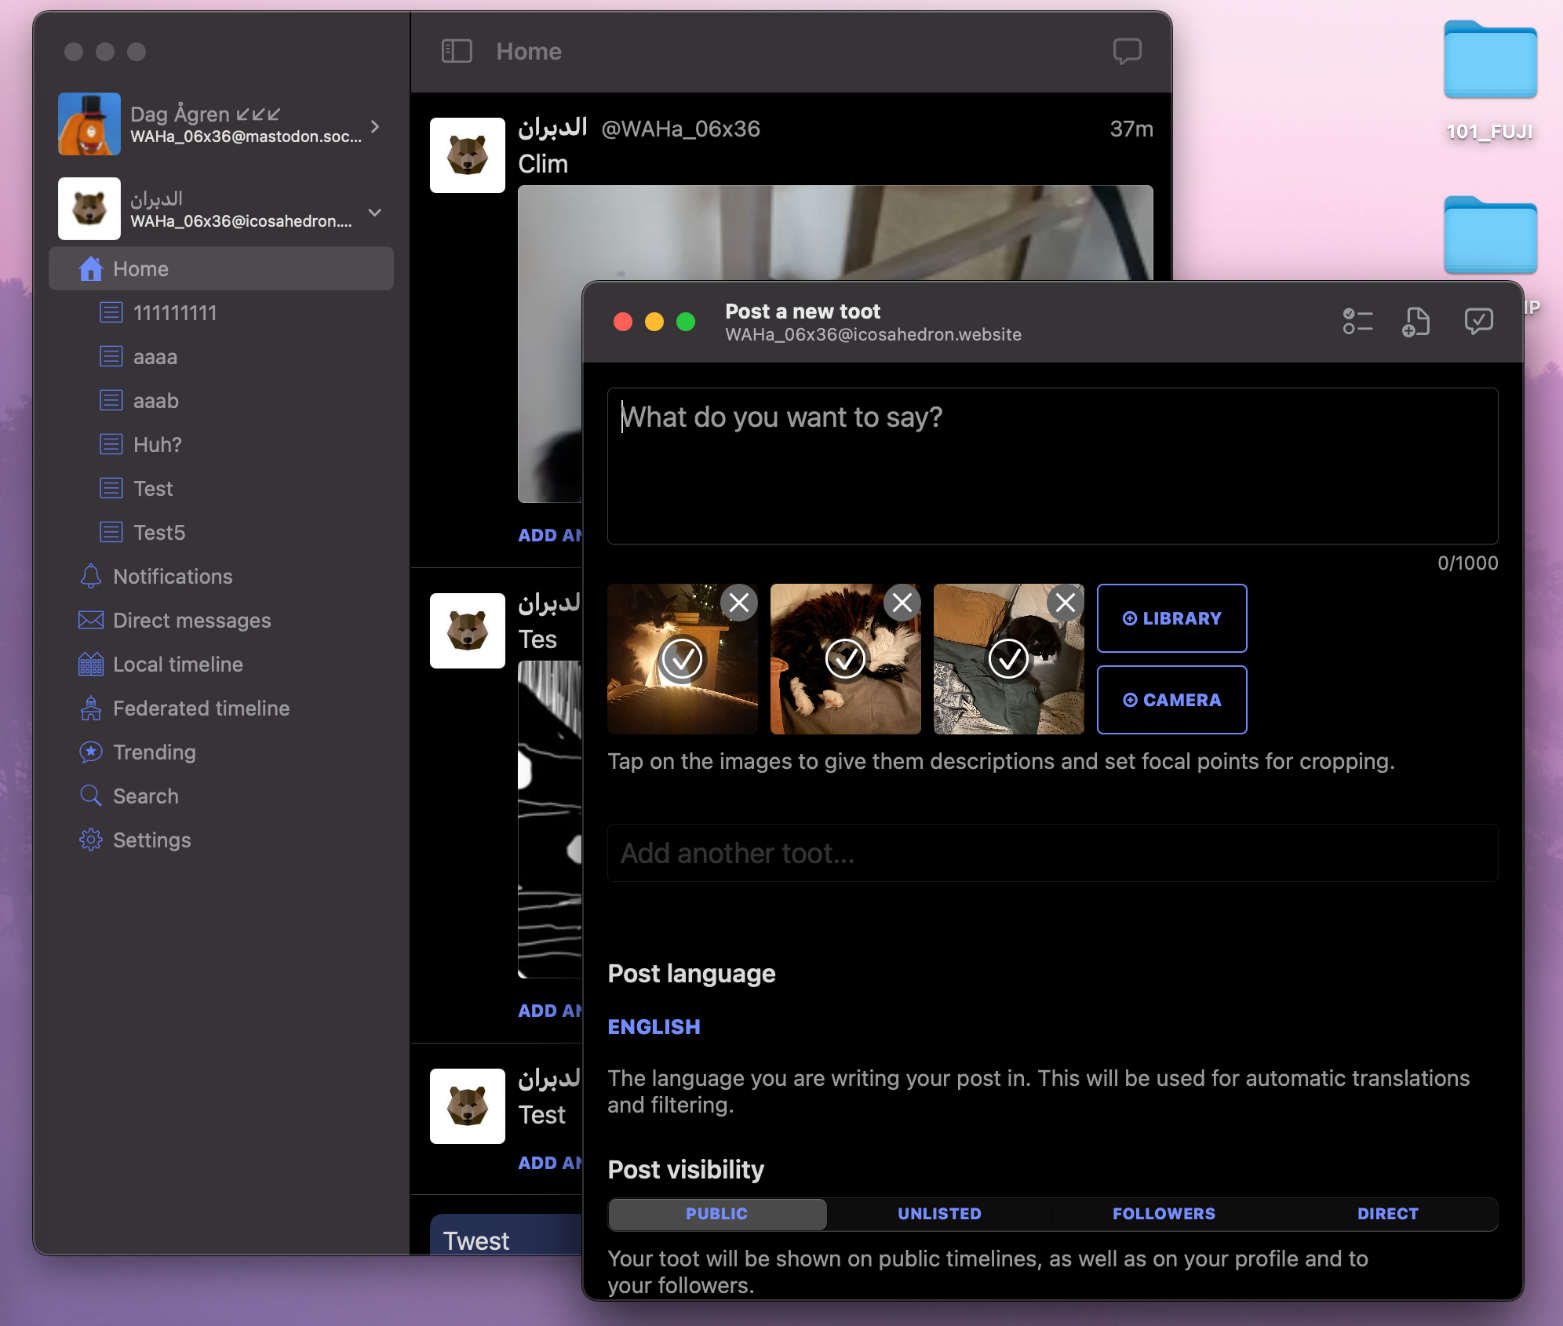
Task: Remove the third attached image
Action: click(x=1065, y=603)
